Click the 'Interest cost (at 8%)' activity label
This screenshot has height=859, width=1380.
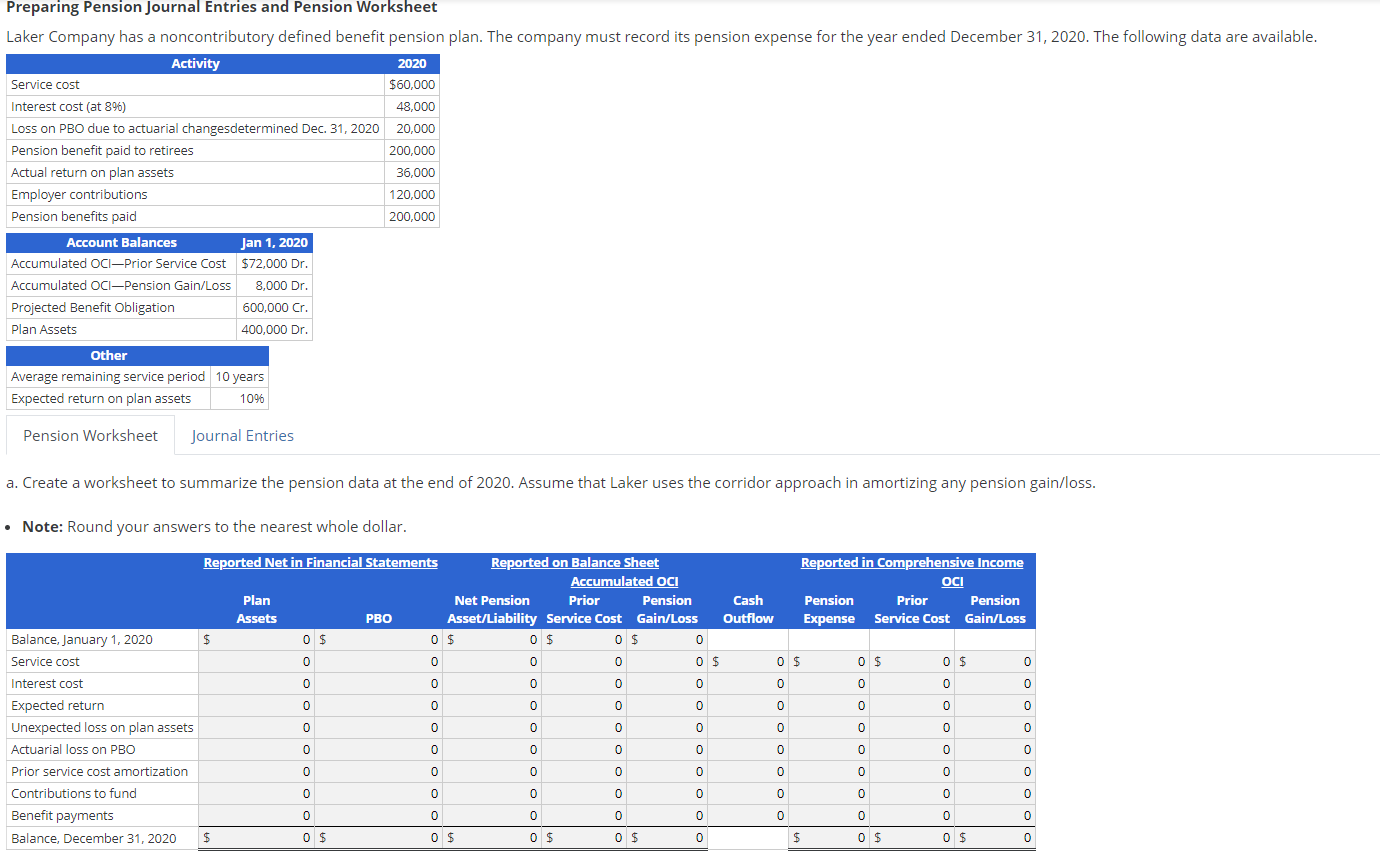(68, 107)
